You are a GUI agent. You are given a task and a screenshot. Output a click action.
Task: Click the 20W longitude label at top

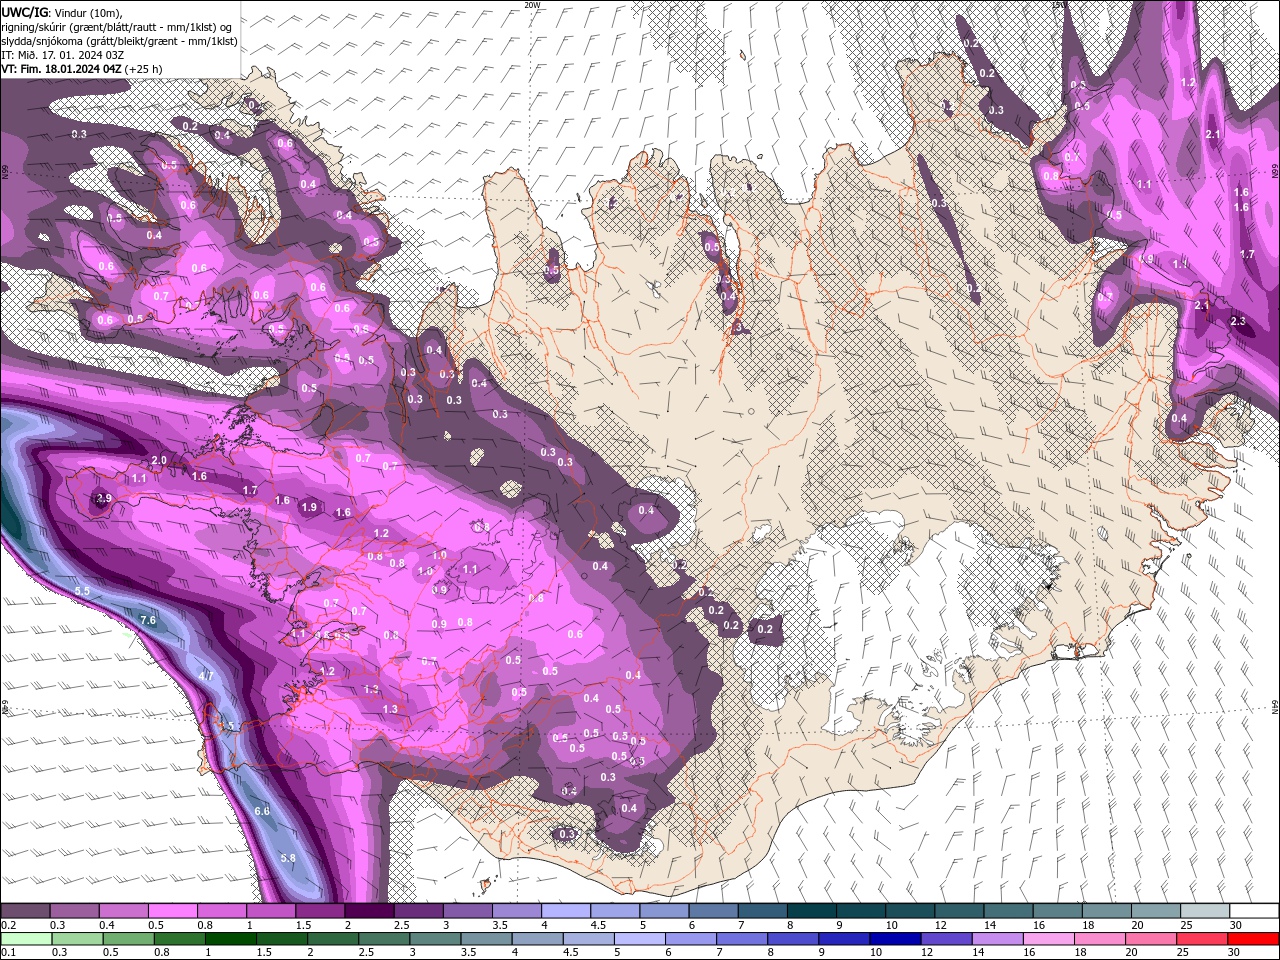532,5
